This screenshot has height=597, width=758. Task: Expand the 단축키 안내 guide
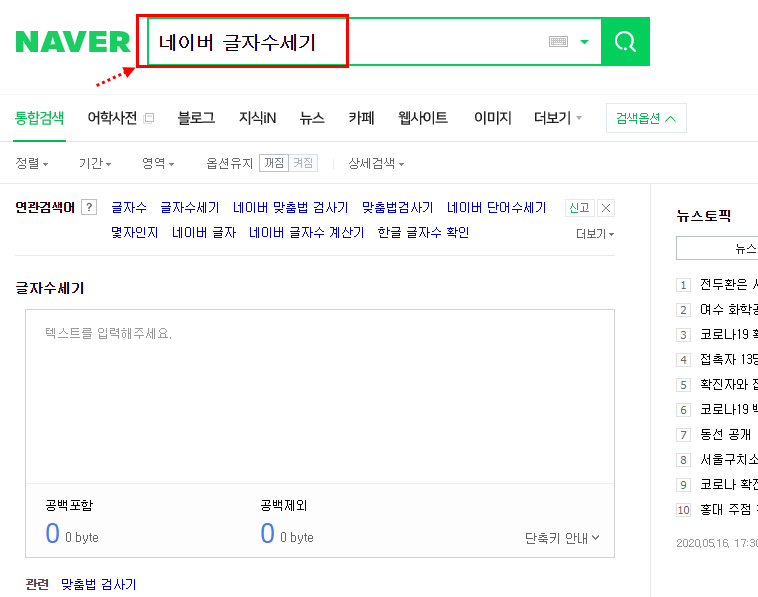562,538
